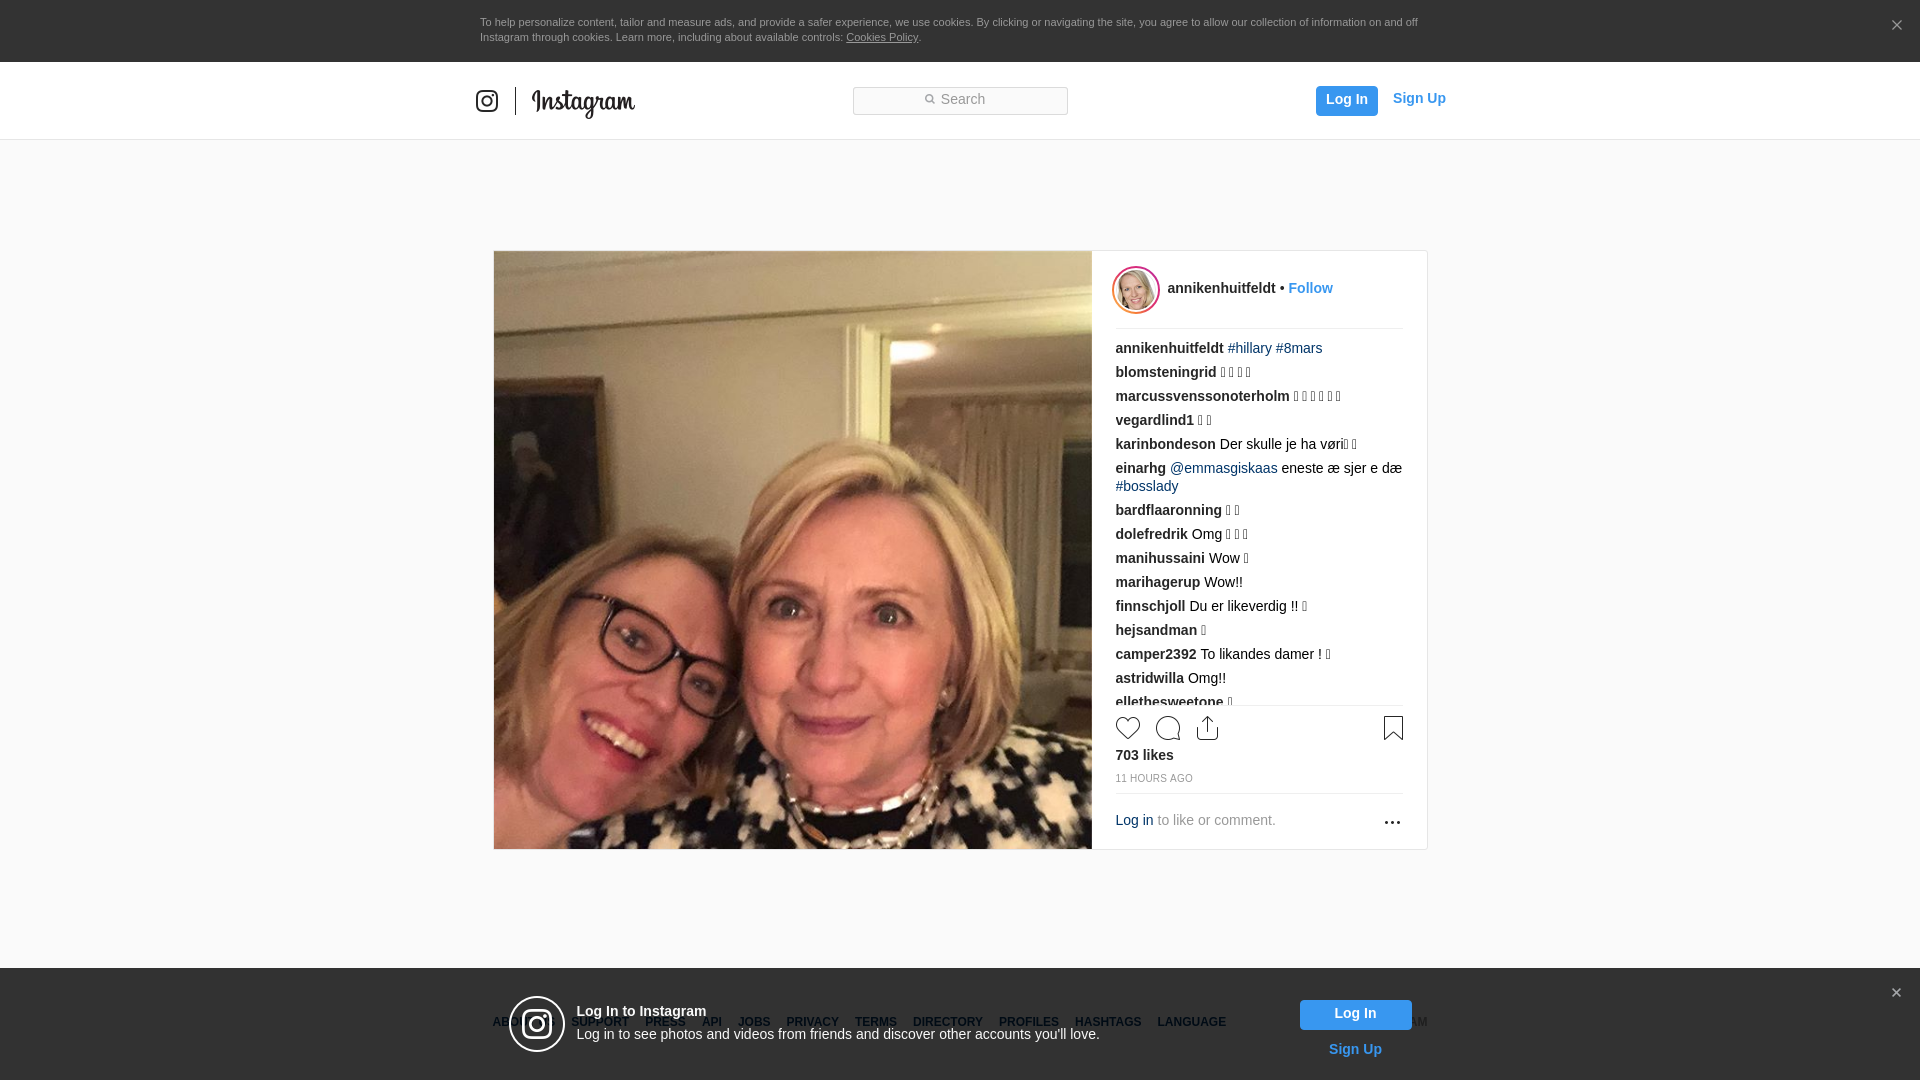
Task: Save post with bookmark icon
Action: pos(1393,728)
